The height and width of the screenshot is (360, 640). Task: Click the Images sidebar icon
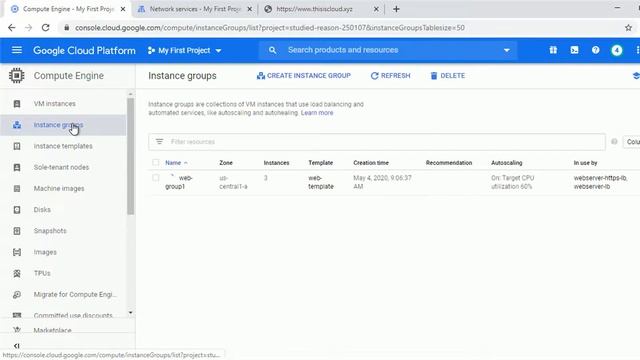coord(17,252)
